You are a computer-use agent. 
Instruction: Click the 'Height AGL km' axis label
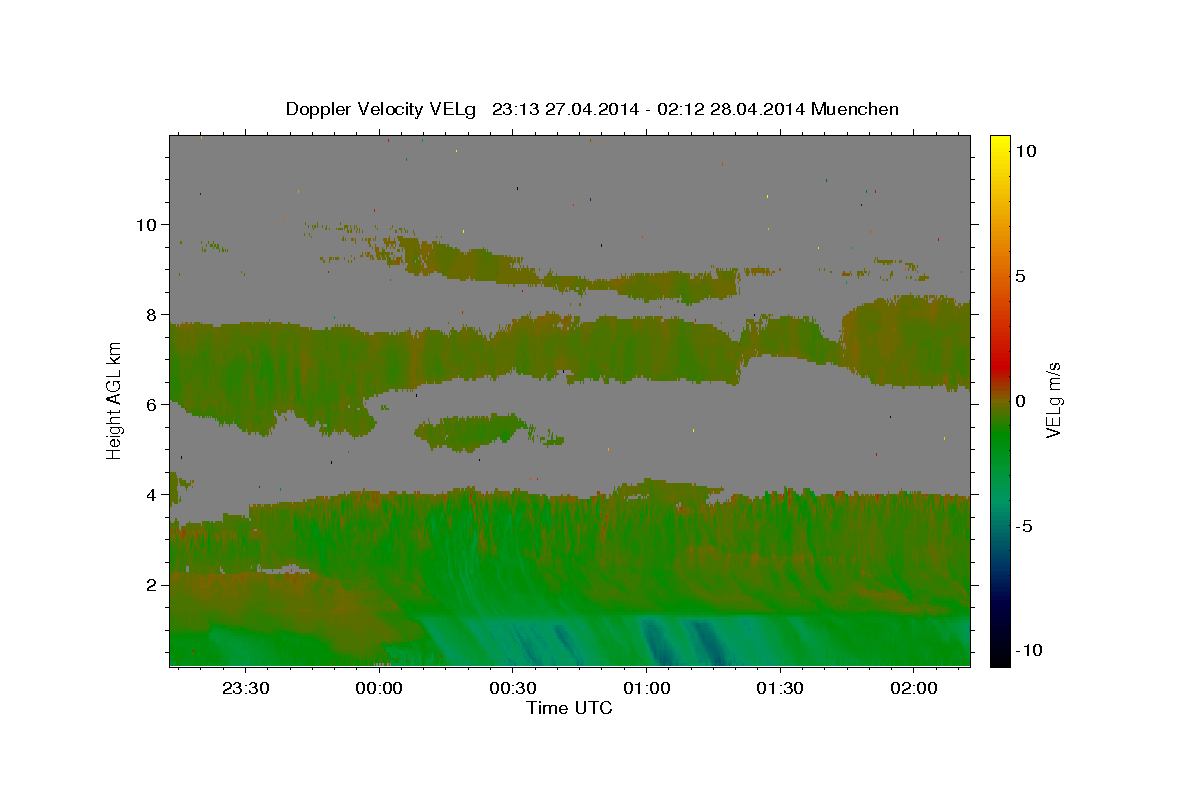click(115, 399)
